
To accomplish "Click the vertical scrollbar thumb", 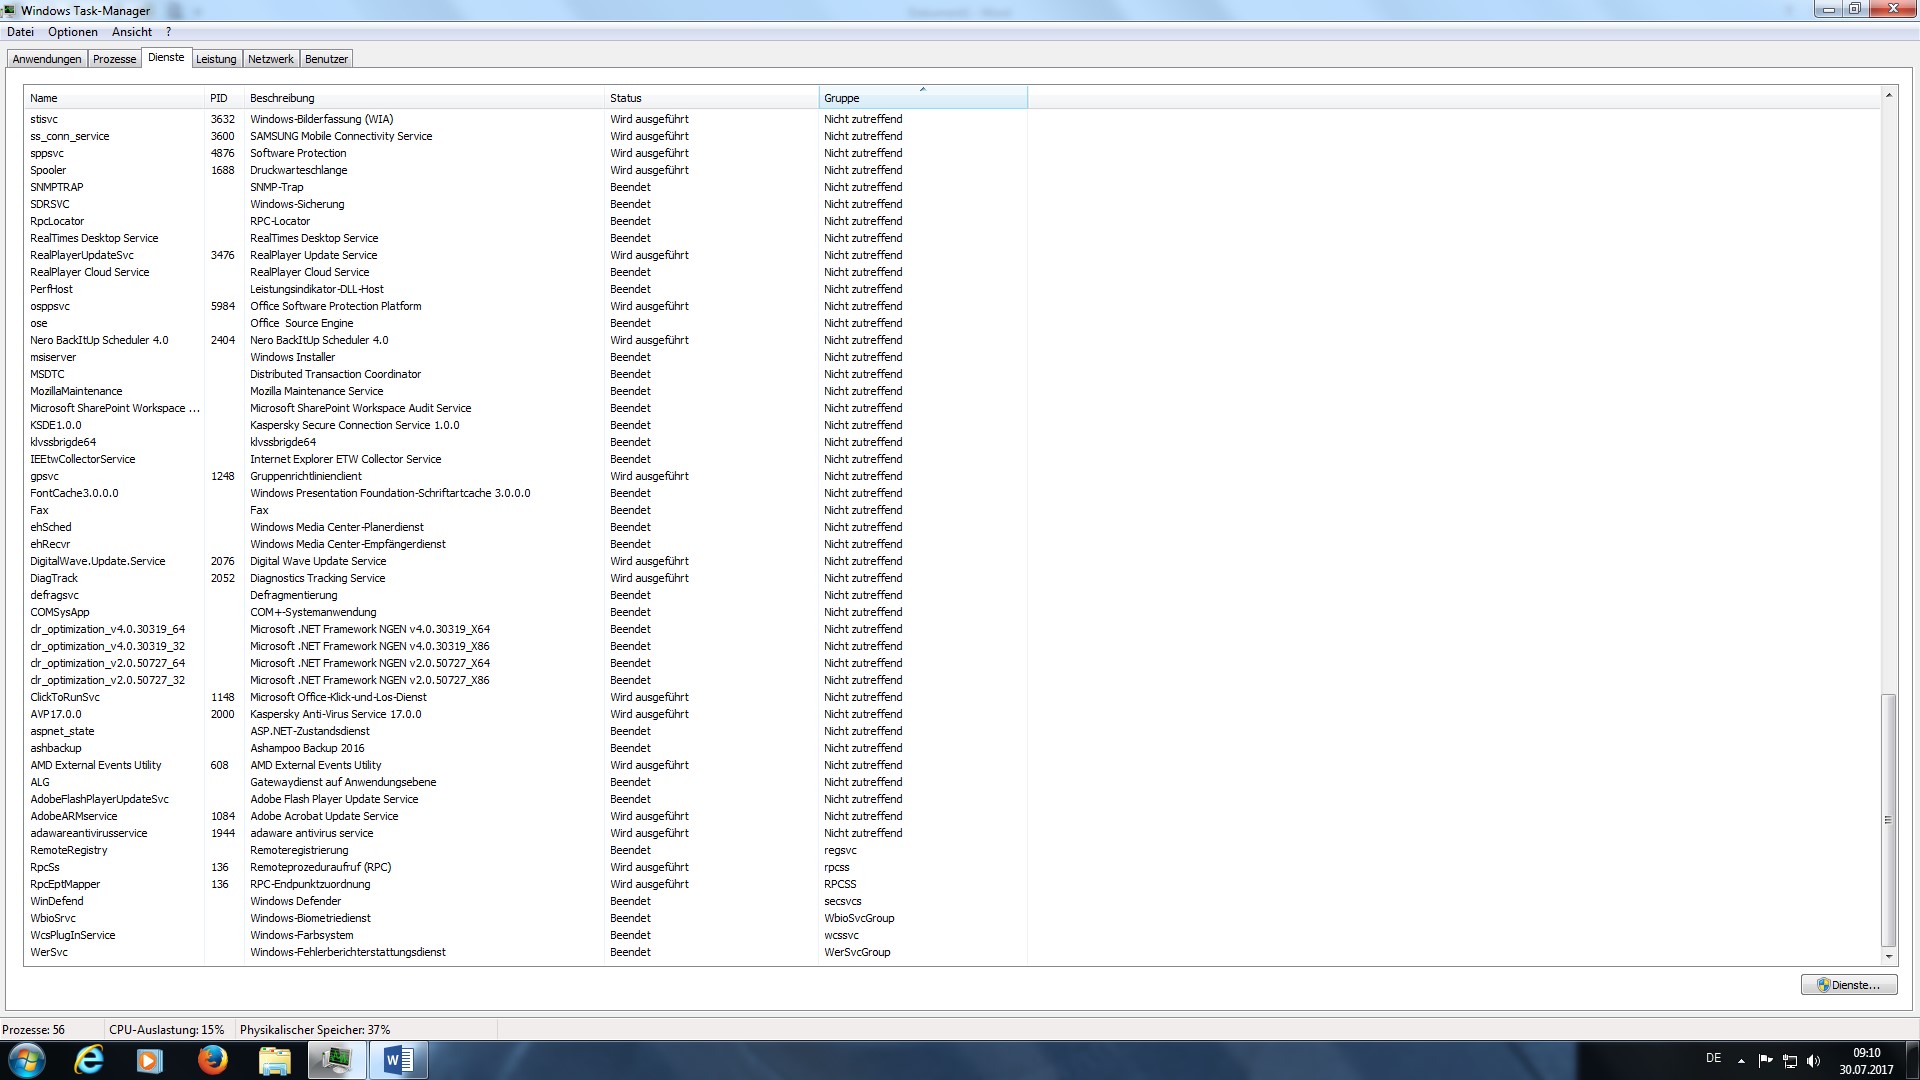I will tap(1888, 820).
